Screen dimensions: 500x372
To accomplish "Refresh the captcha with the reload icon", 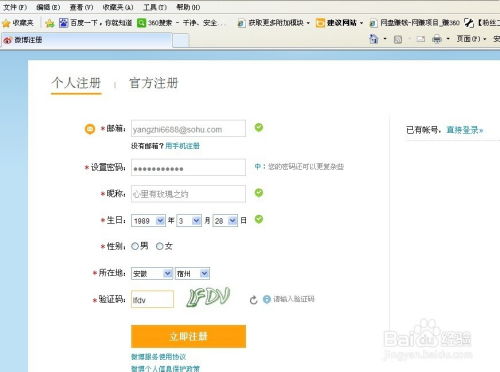I will tap(253, 300).
